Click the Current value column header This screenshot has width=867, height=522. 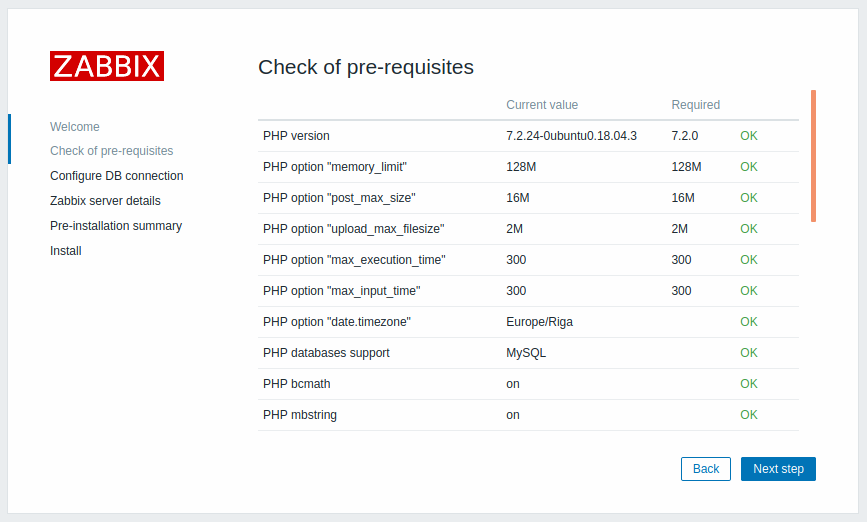(542, 105)
